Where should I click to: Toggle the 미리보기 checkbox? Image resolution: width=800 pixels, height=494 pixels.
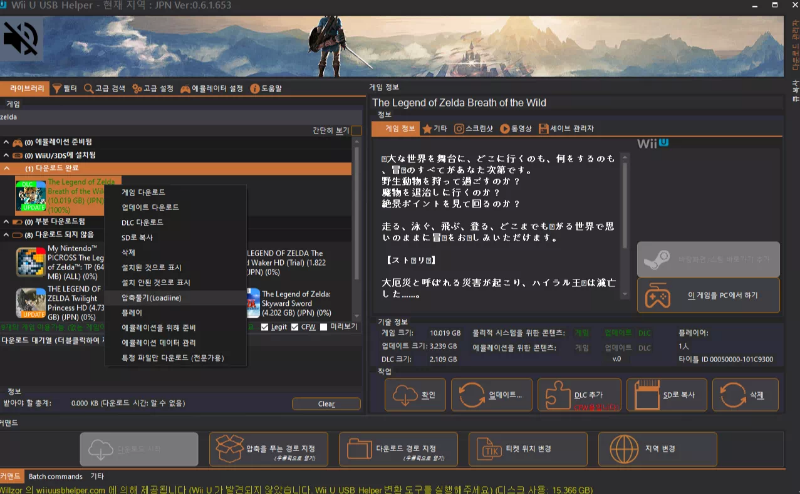pyautogui.click(x=323, y=327)
